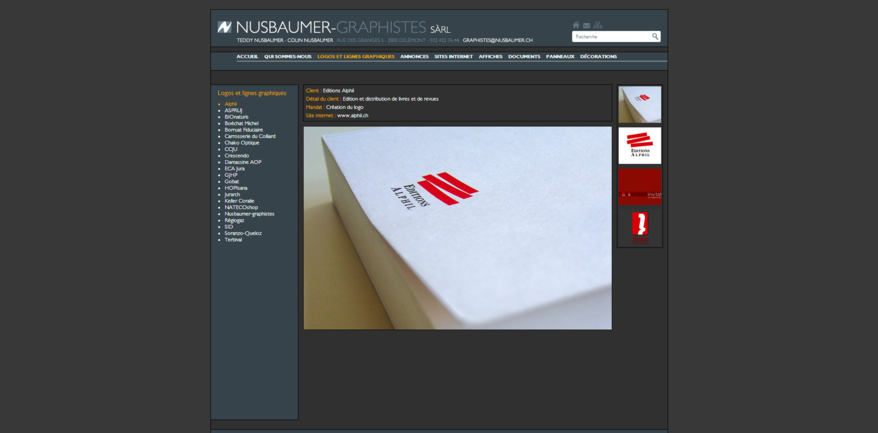Open the ACCUEIL menu item
878x433 pixels.
tap(247, 57)
